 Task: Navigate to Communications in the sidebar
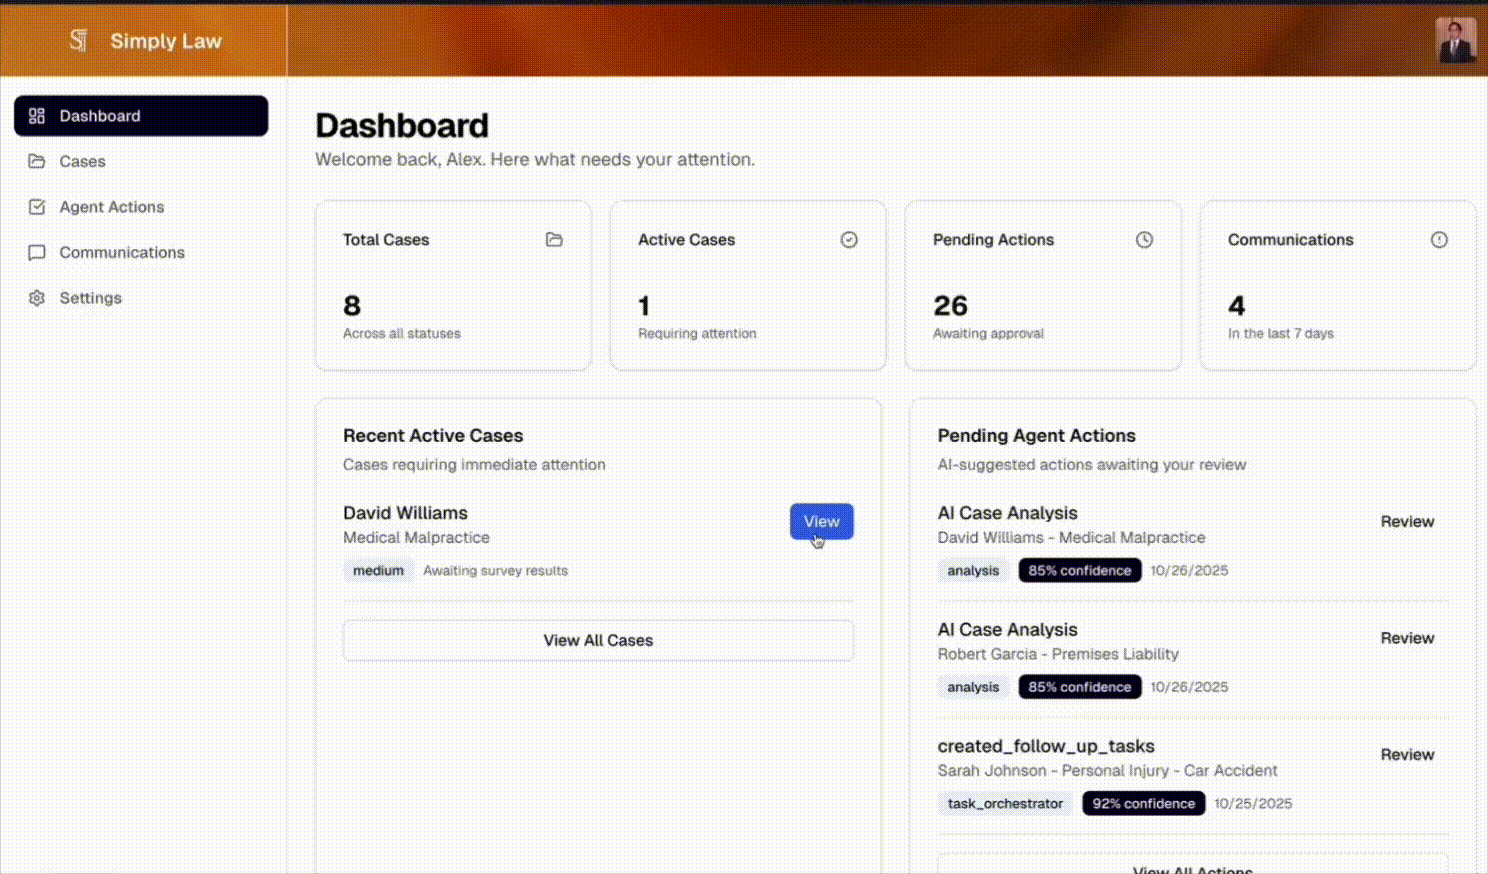coord(121,253)
